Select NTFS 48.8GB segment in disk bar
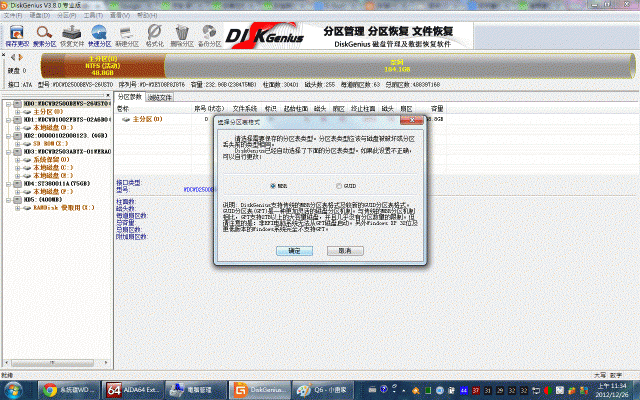This screenshot has width=640, height=400. coord(103,66)
